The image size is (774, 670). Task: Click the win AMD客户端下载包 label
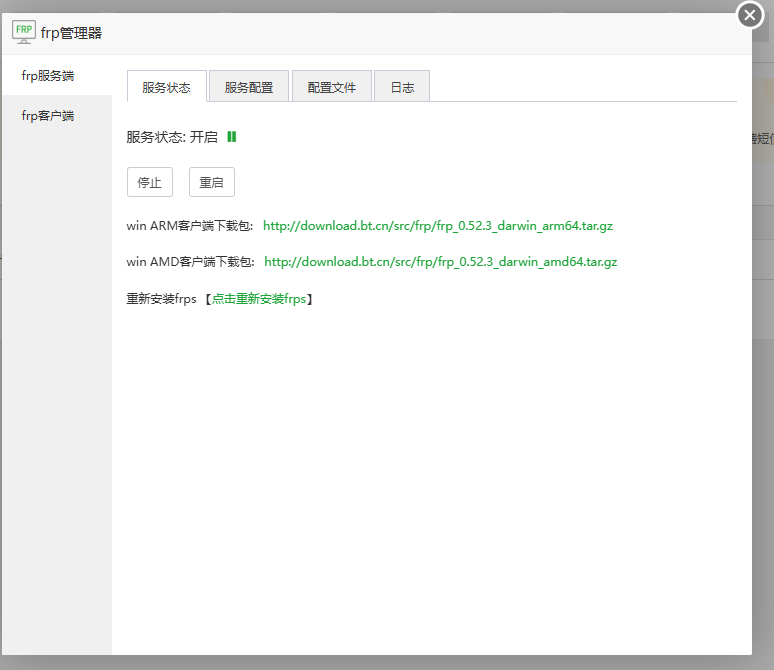pyautogui.click(x=191, y=262)
